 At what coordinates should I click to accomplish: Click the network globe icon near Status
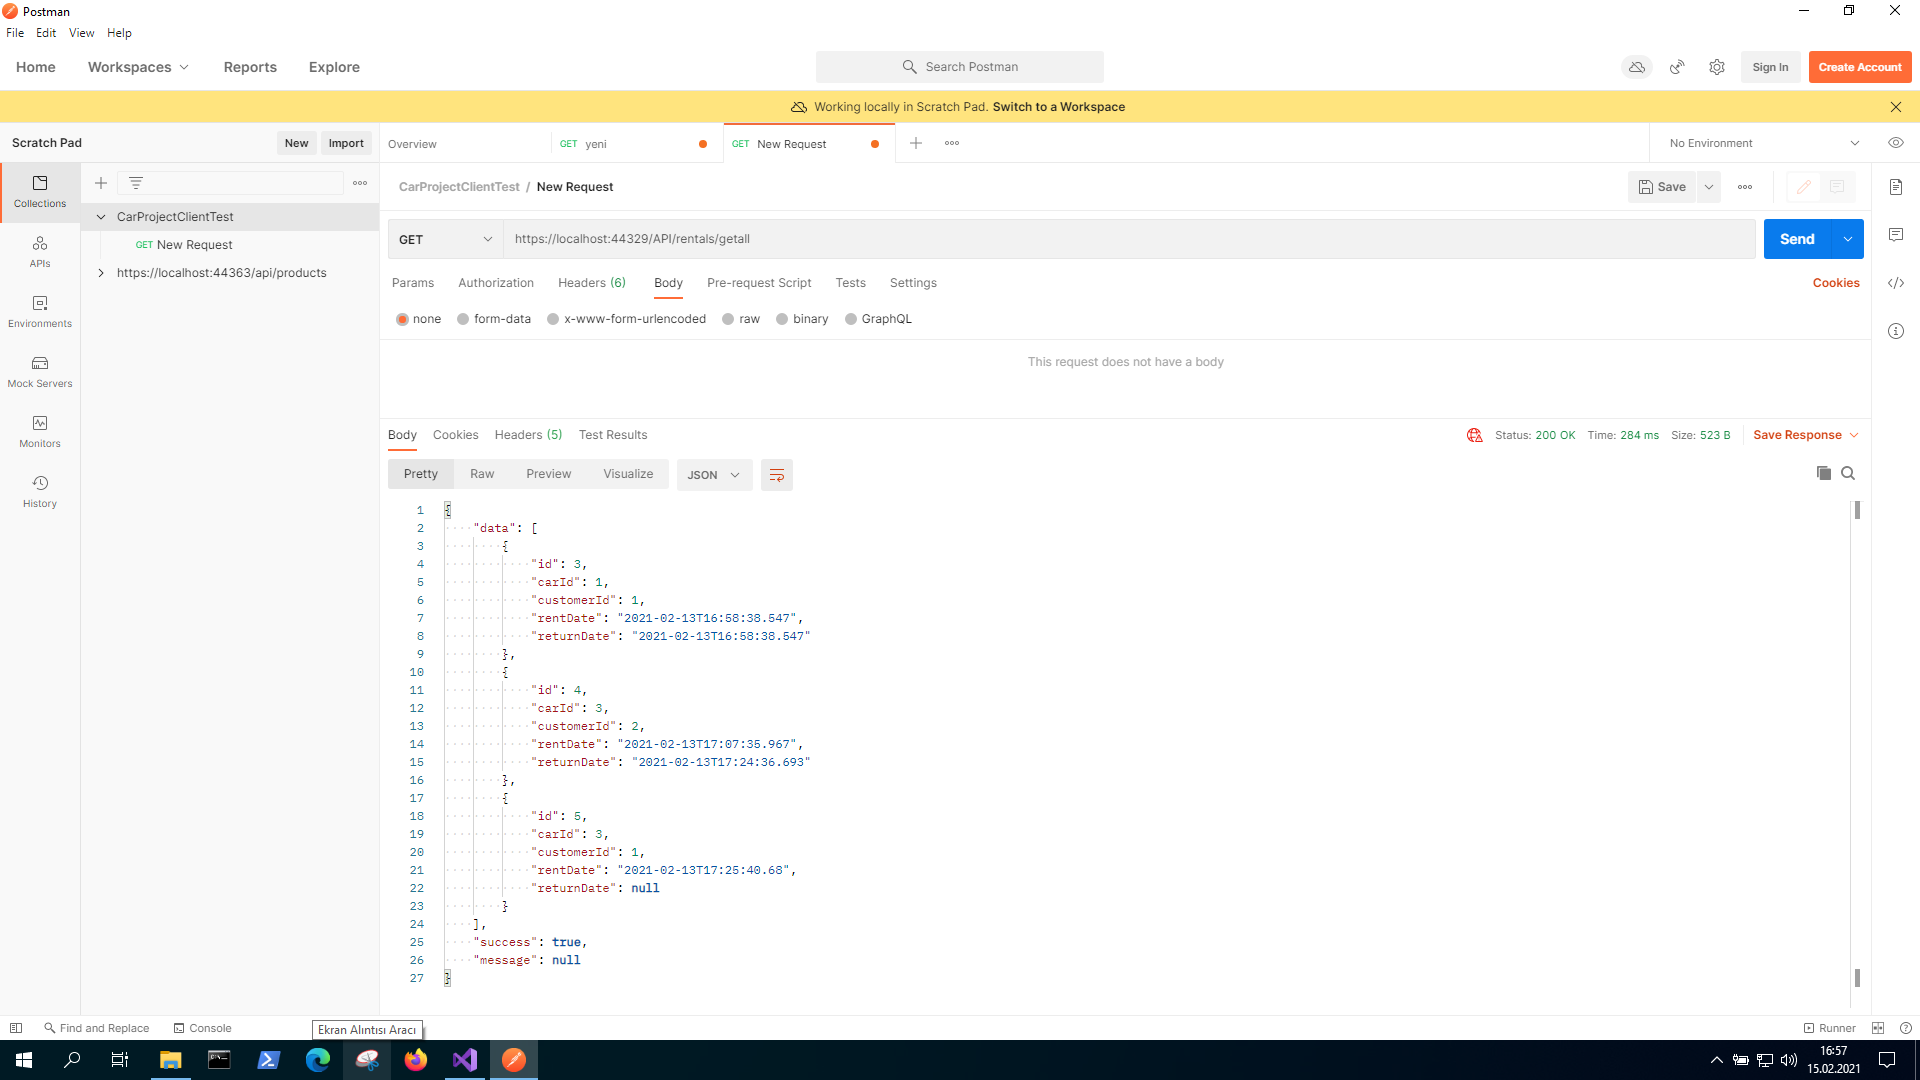tap(1474, 435)
